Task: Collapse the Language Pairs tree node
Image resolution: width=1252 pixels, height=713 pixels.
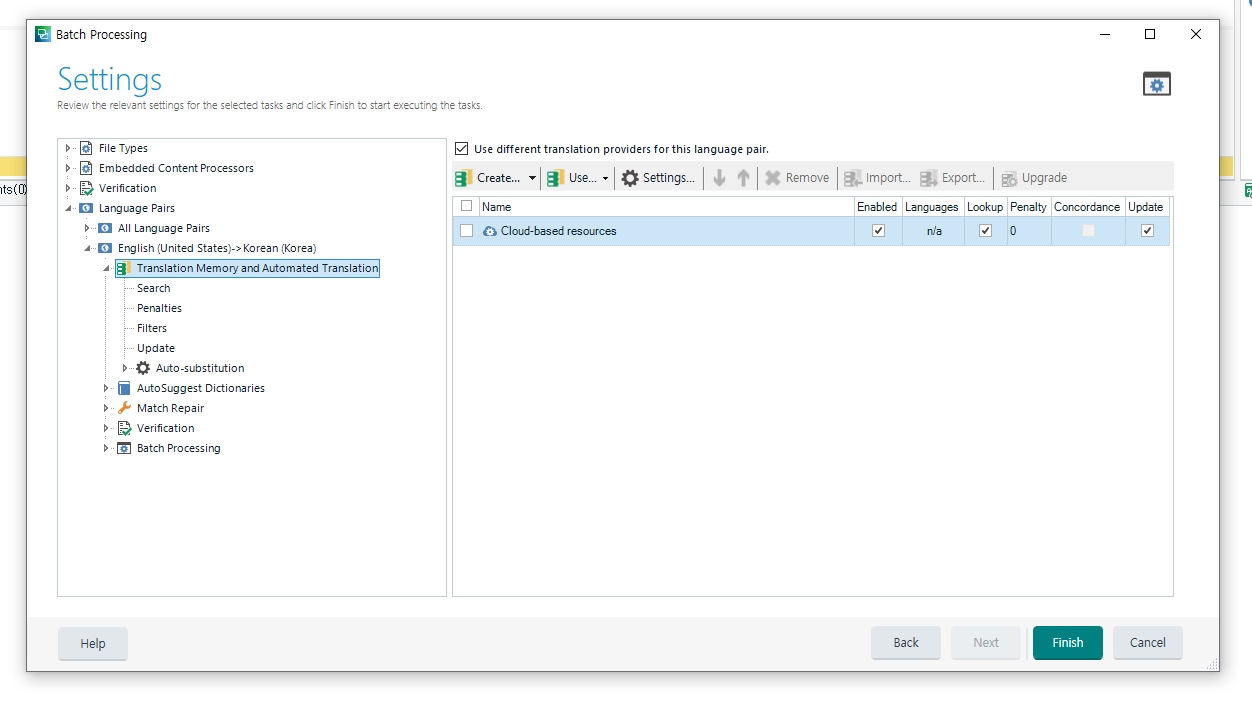Action: point(68,208)
